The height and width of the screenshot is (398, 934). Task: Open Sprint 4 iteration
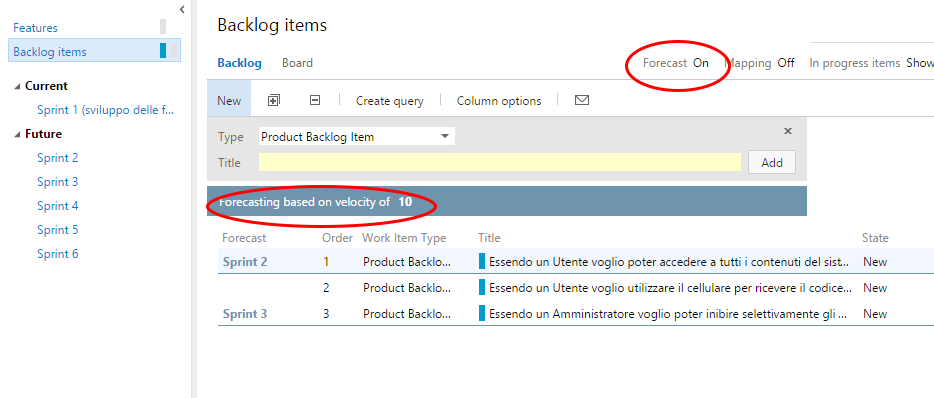tap(58, 206)
